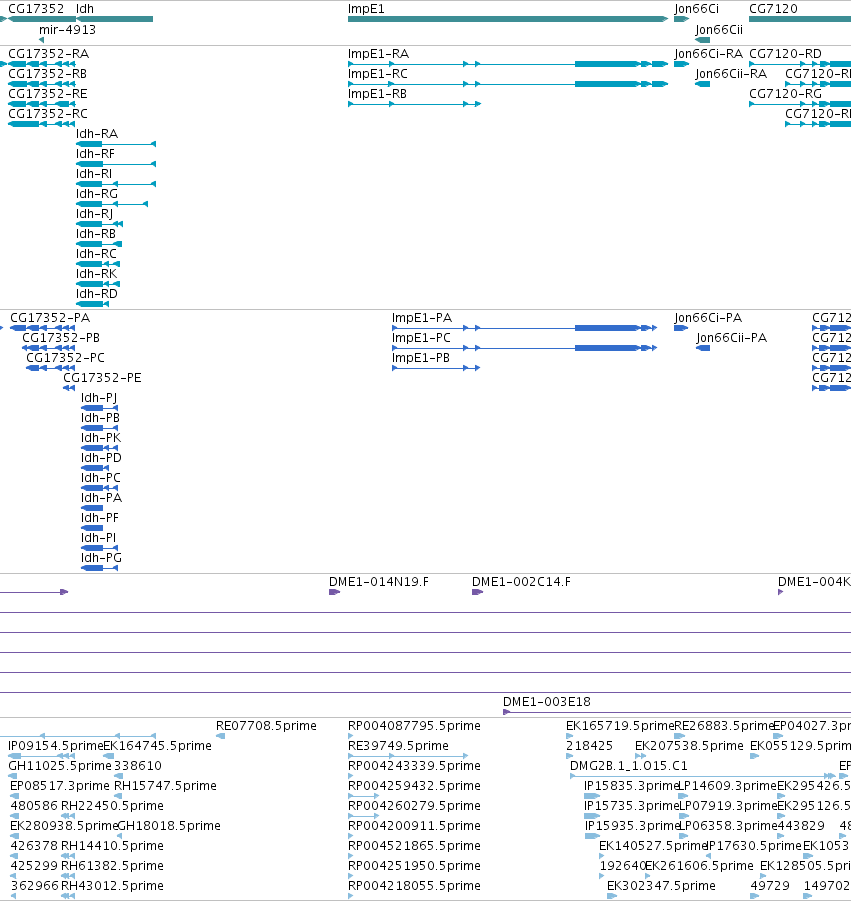851x901 pixels.
Task: Open the ImpE1-RA transcript label
Action: click(x=379, y=53)
